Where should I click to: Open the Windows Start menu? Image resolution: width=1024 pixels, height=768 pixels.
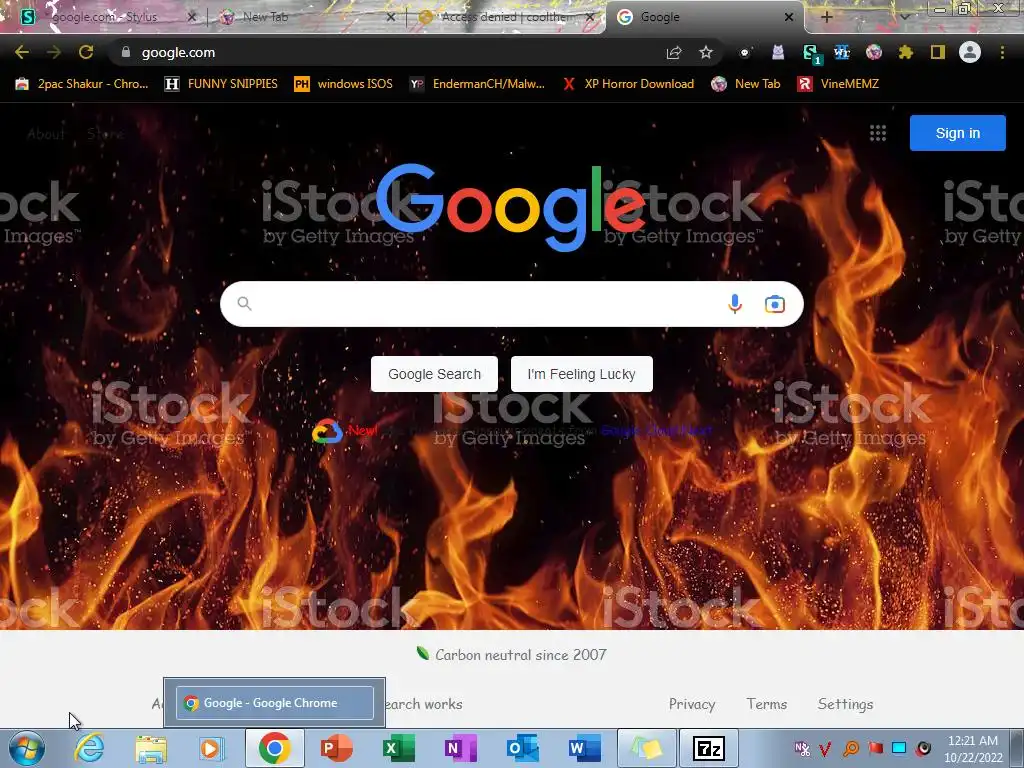point(27,748)
